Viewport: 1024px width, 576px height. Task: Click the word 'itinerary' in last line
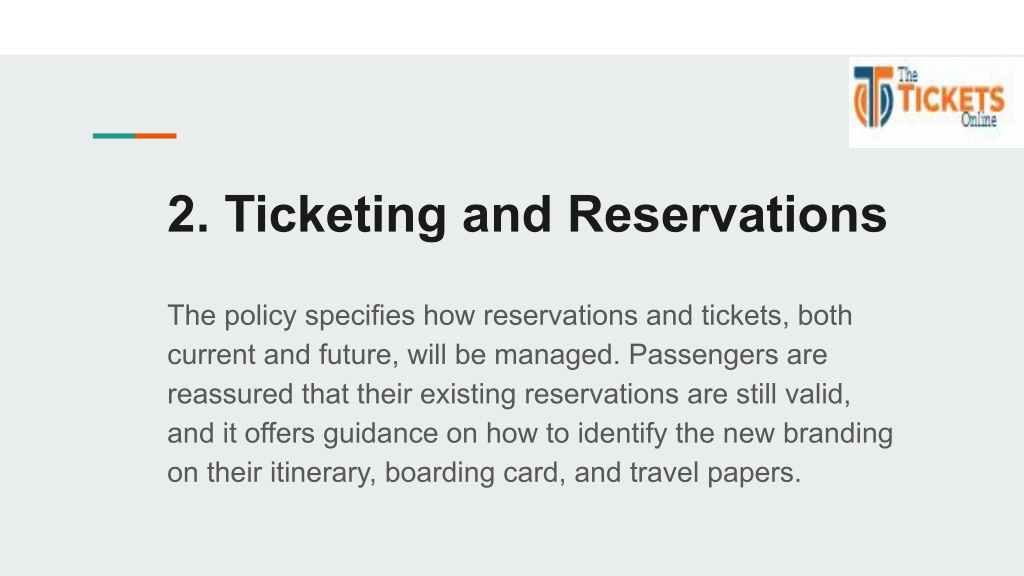[x=323, y=473]
